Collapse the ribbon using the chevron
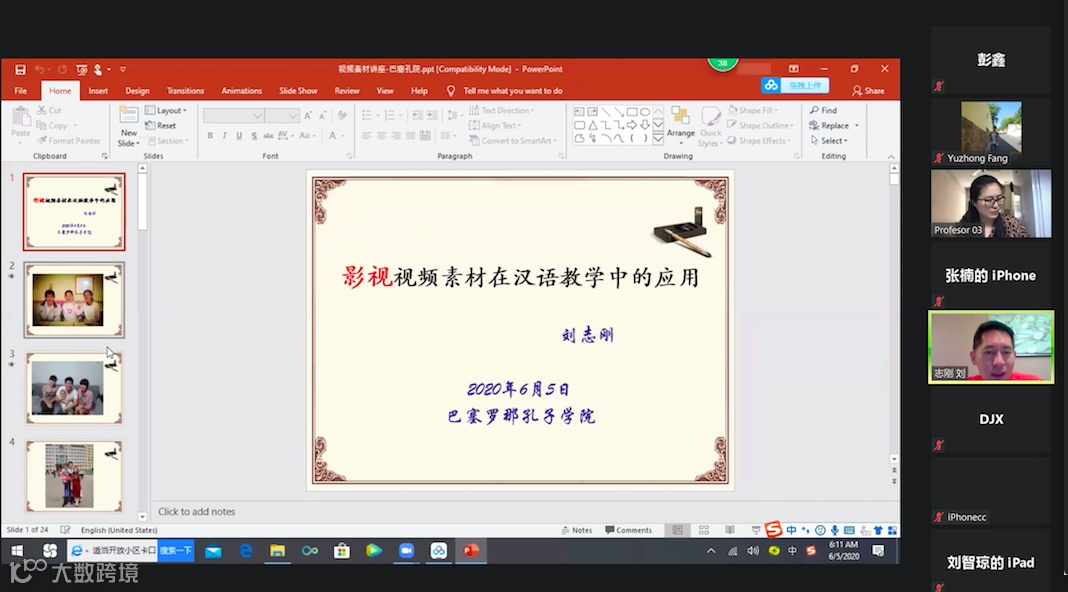1068x592 pixels. 891,157
